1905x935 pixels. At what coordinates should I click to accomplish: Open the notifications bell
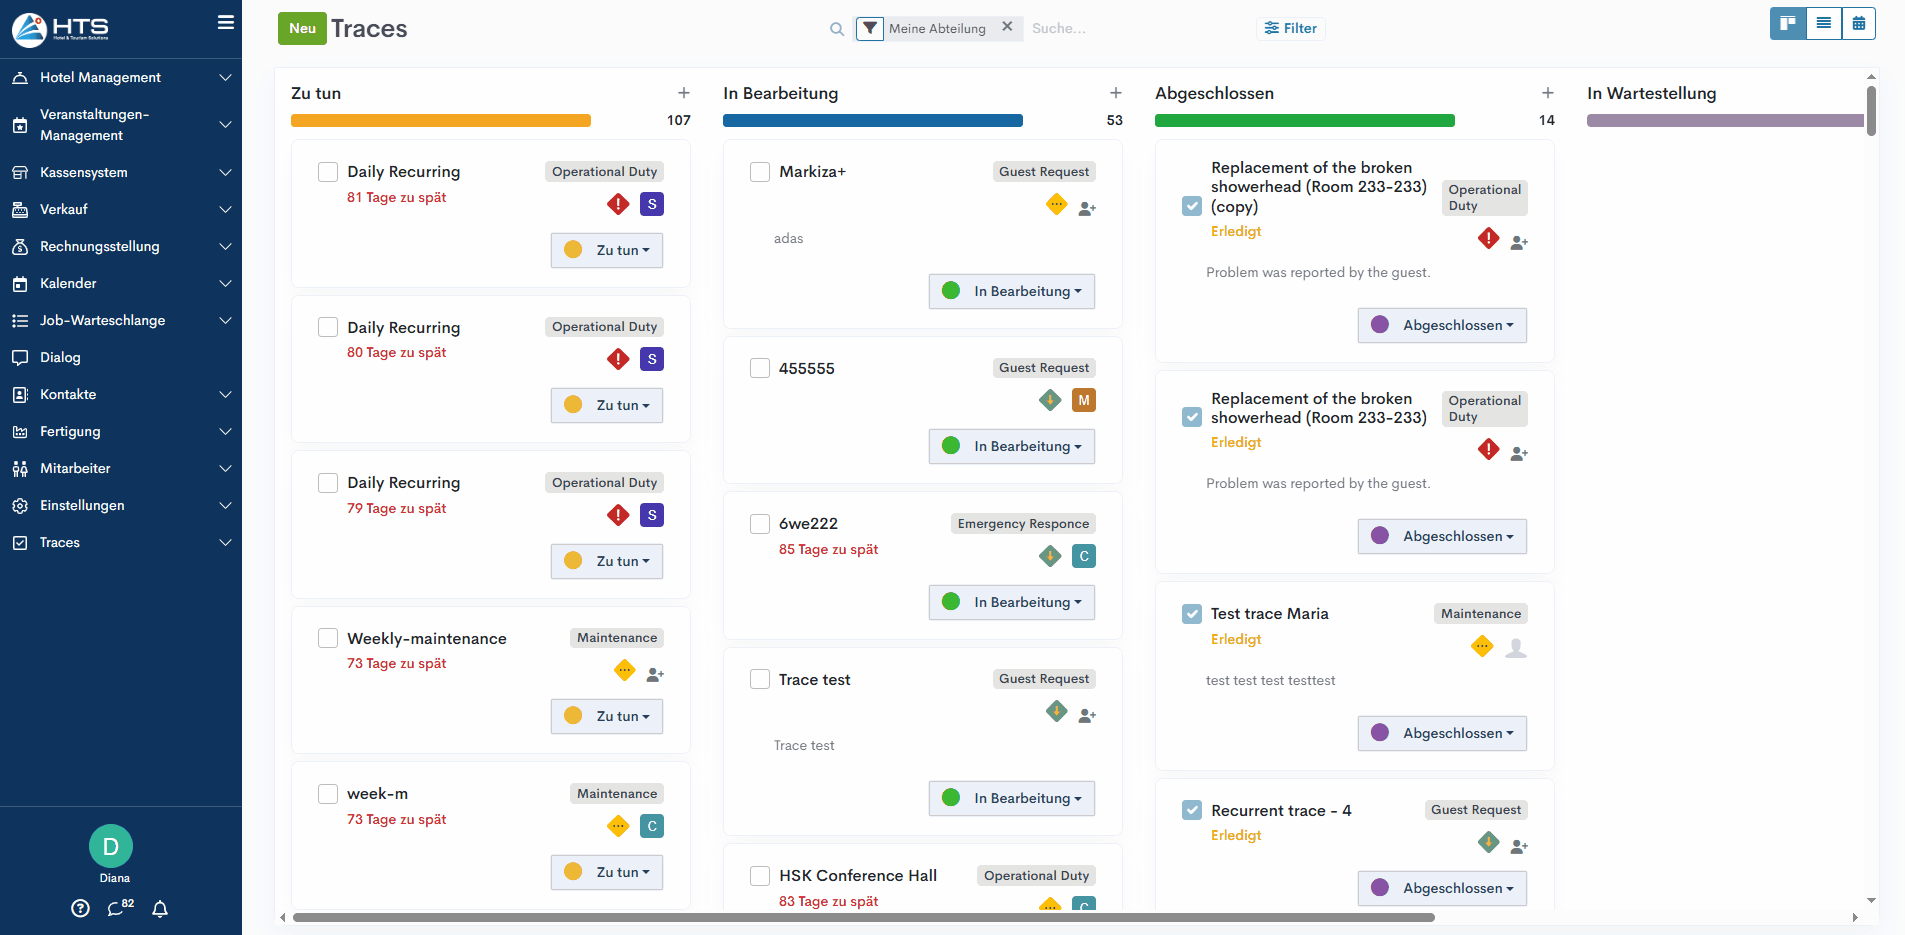[x=160, y=908]
